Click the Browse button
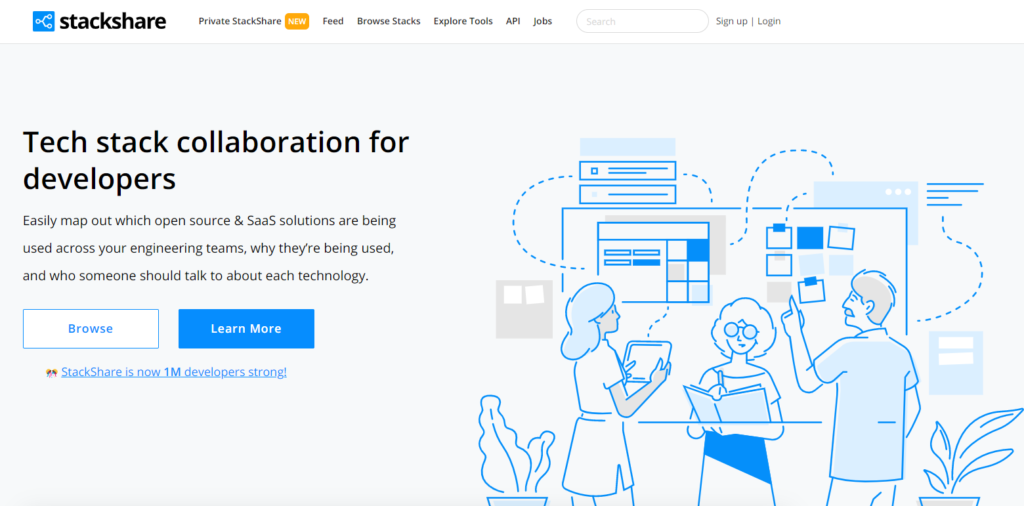Image resolution: width=1024 pixels, height=506 pixels. click(91, 328)
